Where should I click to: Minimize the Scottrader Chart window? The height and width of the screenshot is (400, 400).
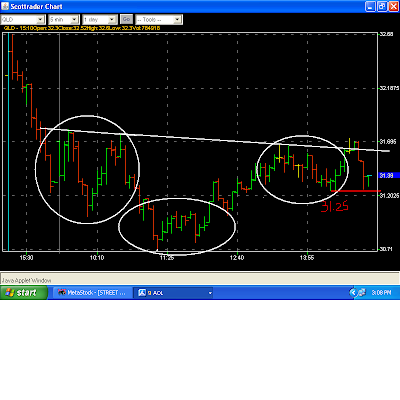coord(370,6)
